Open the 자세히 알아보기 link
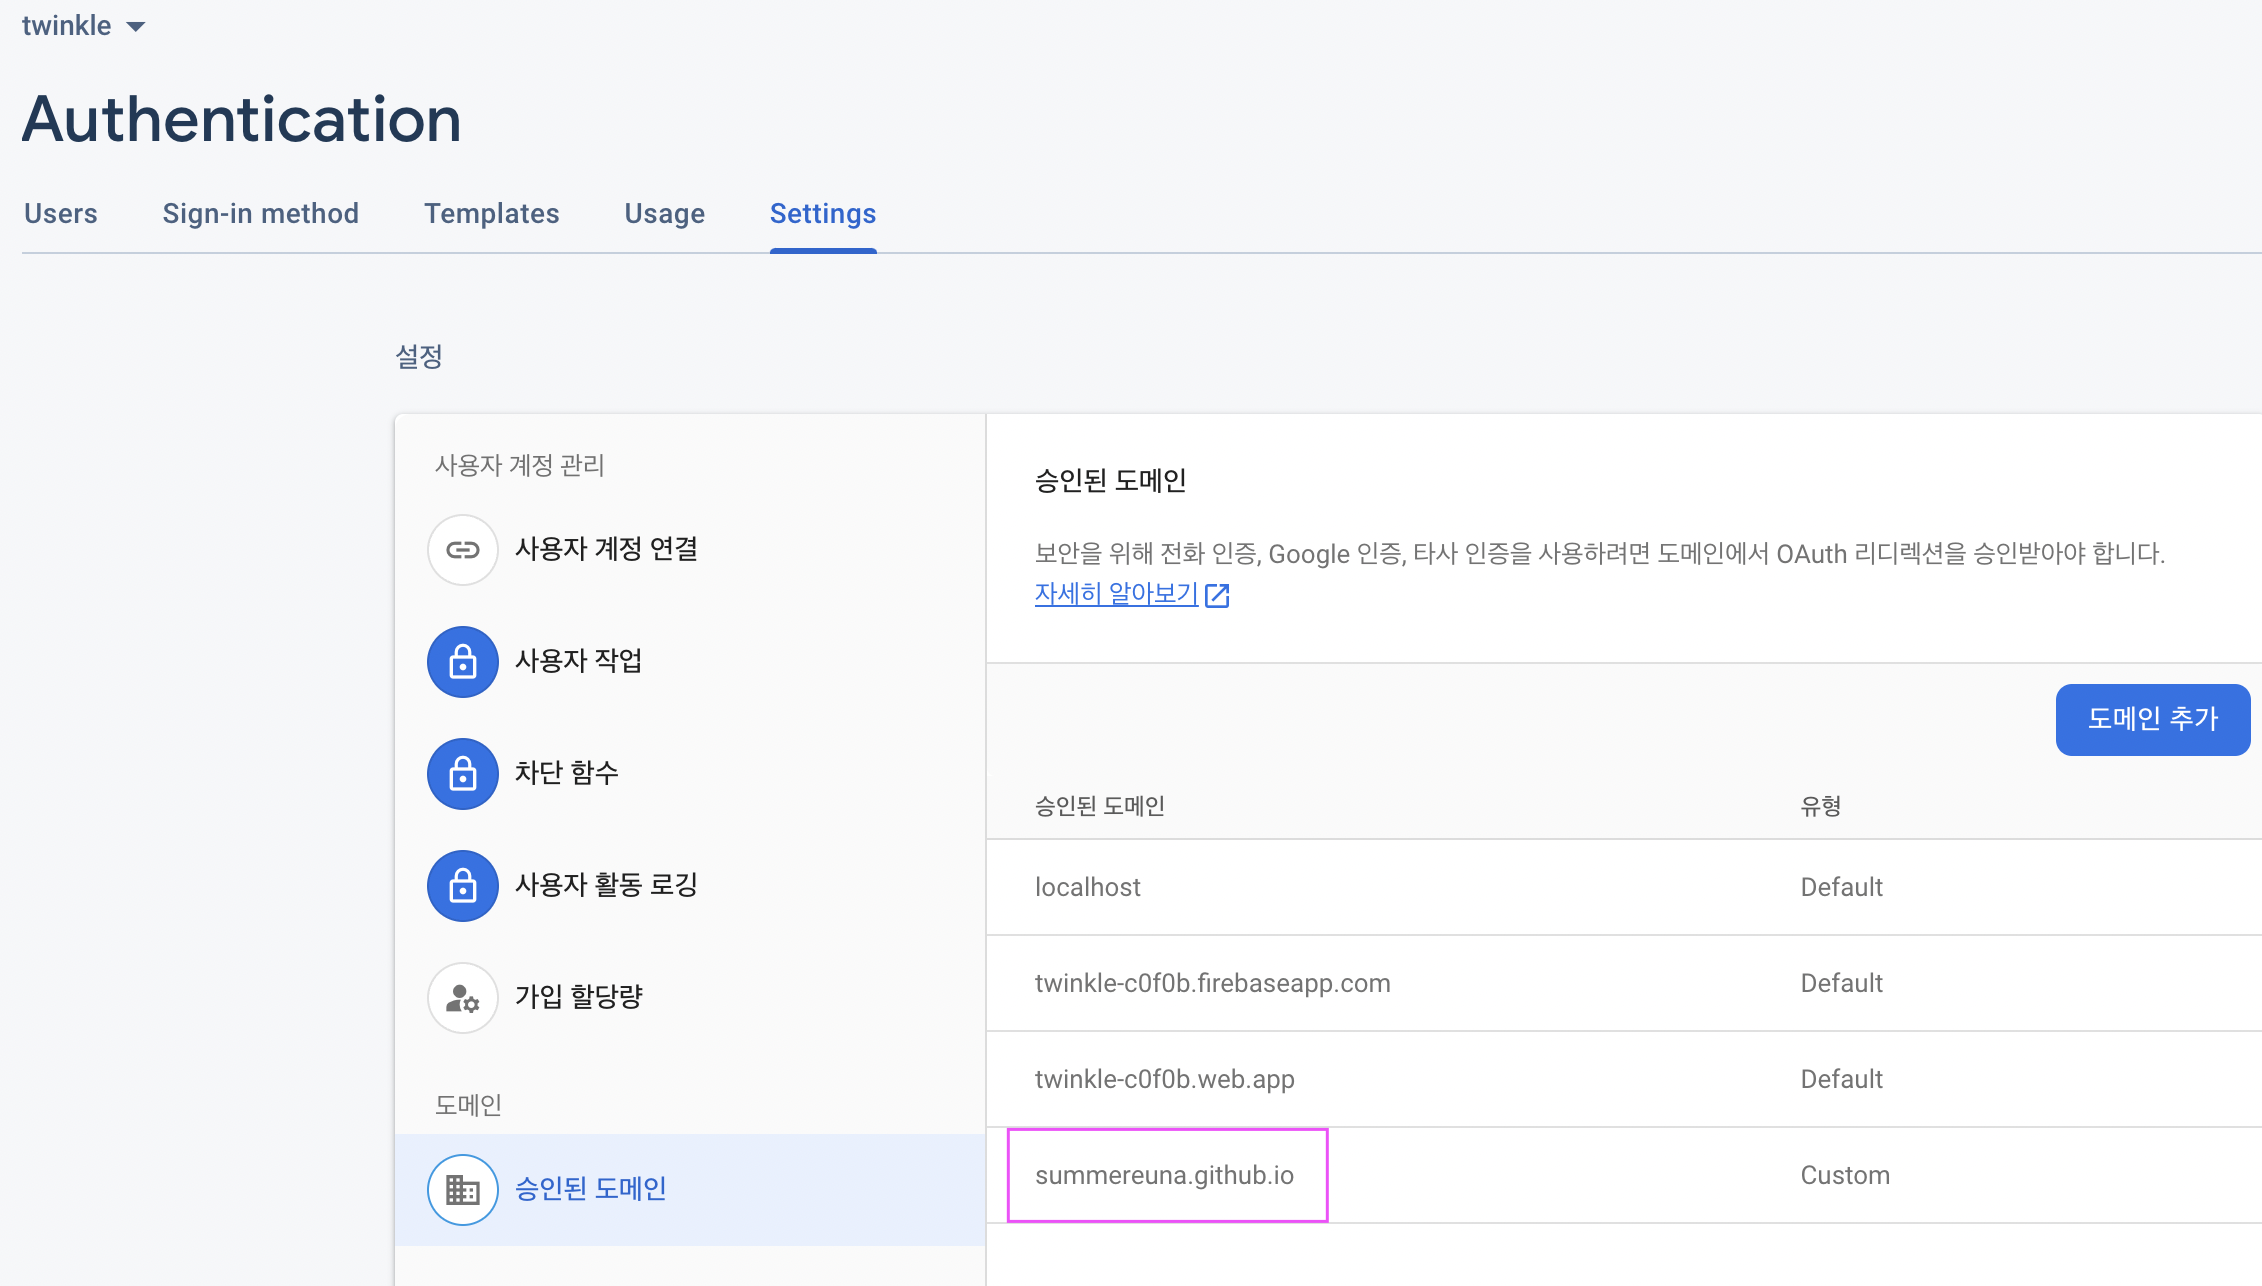 [1116, 594]
